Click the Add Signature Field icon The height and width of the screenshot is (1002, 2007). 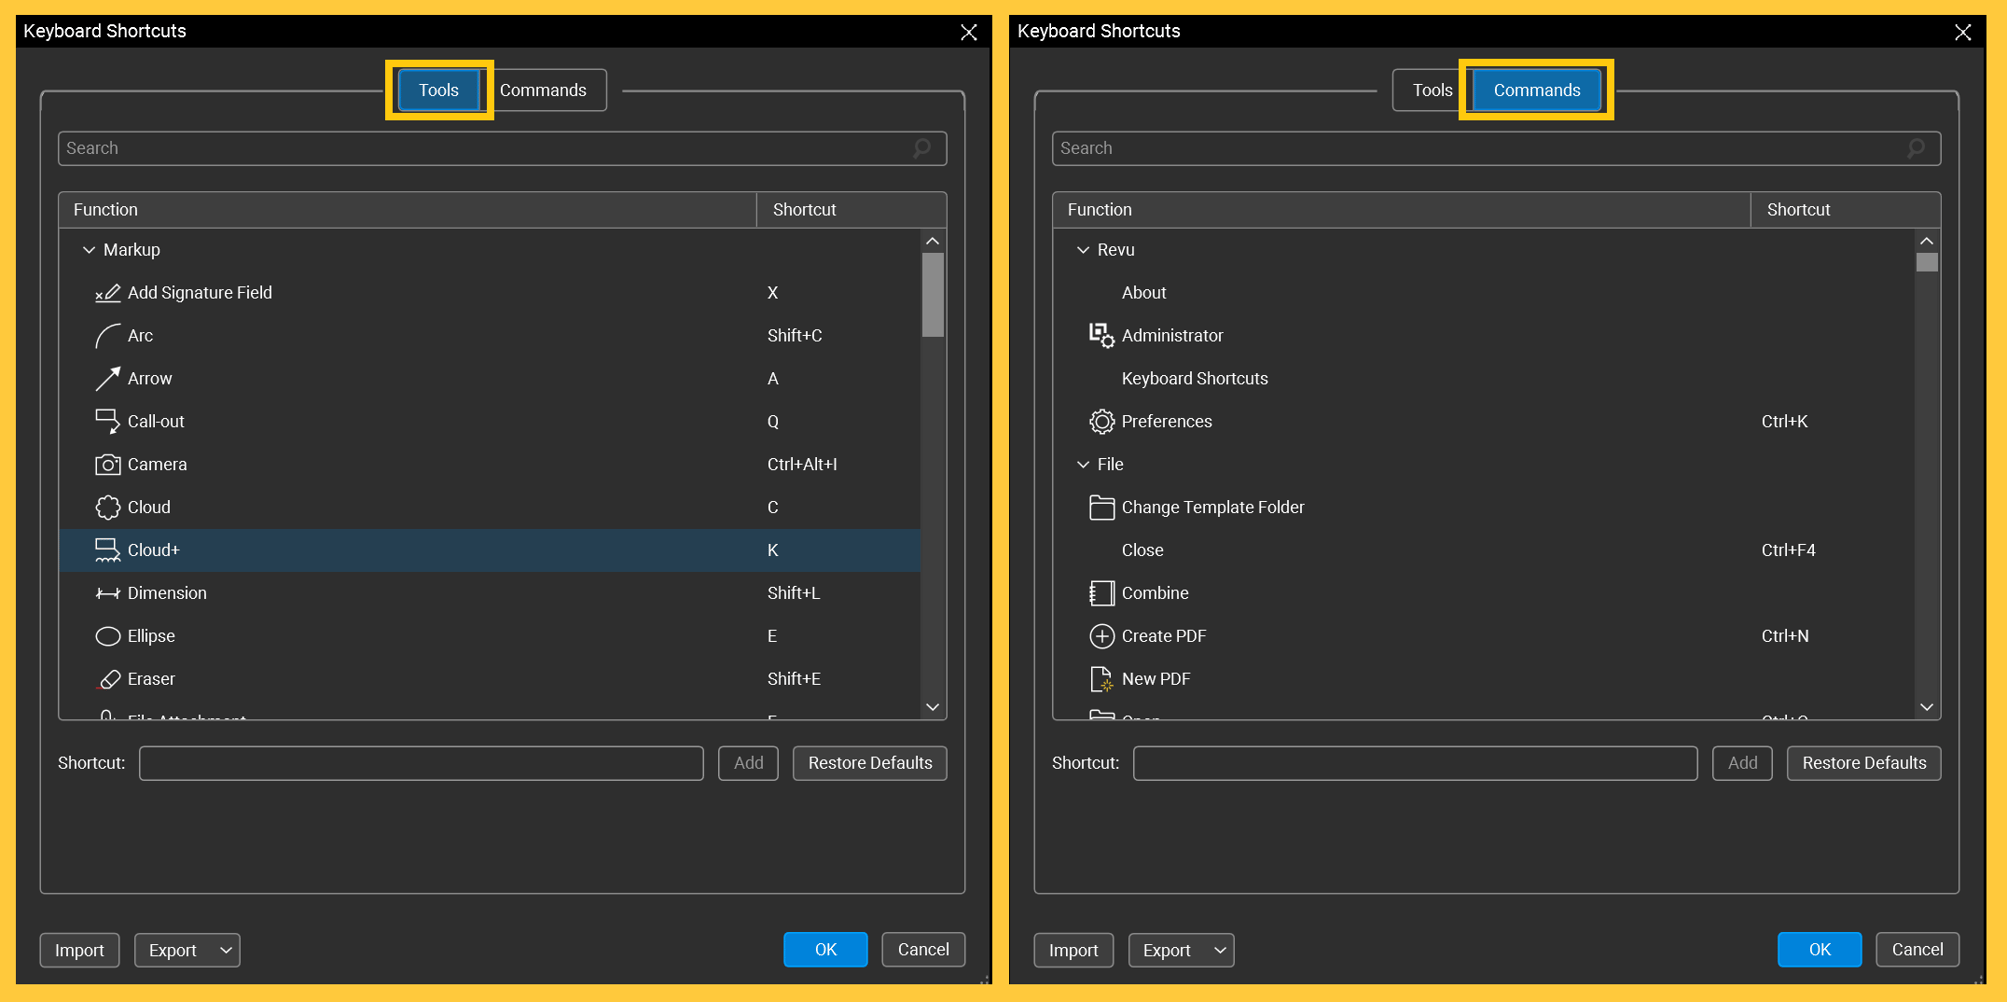(x=108, y=293)
